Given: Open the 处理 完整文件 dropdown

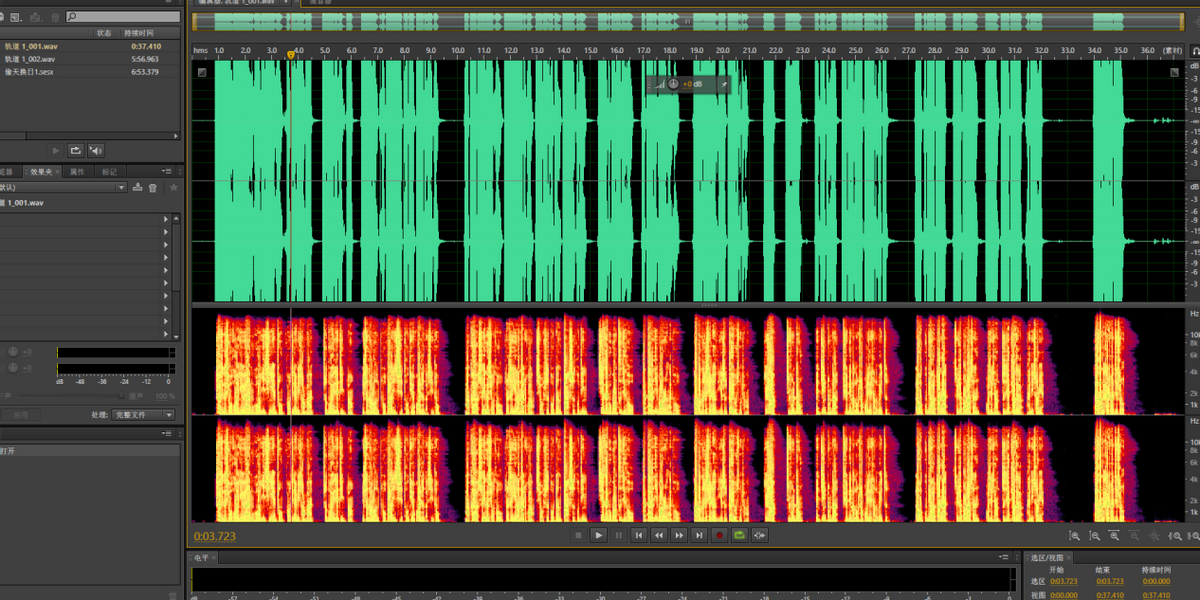Looking at the screenshot, I should pos(143,414).
